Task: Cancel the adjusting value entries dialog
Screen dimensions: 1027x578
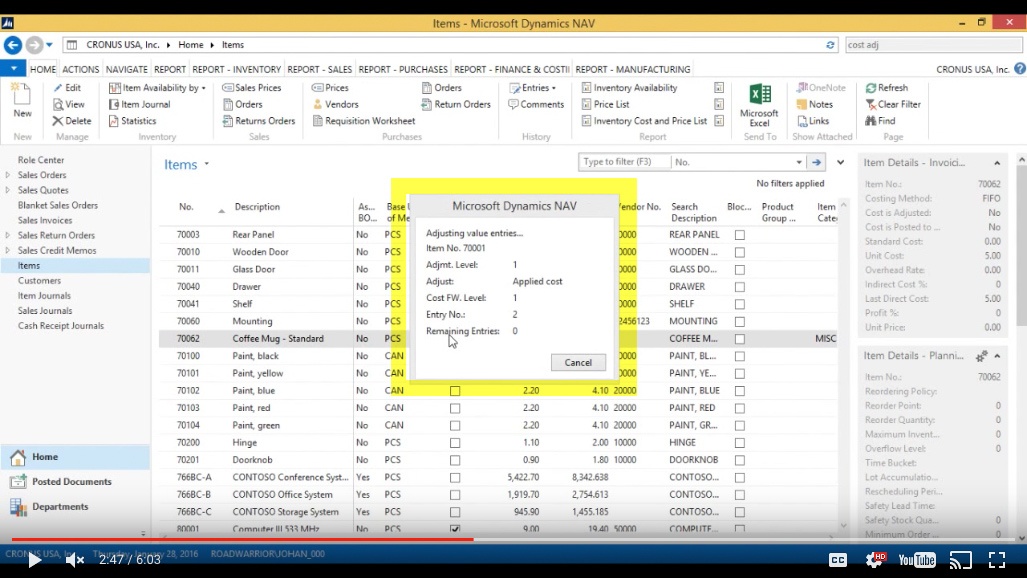Action: pos(578,362)
